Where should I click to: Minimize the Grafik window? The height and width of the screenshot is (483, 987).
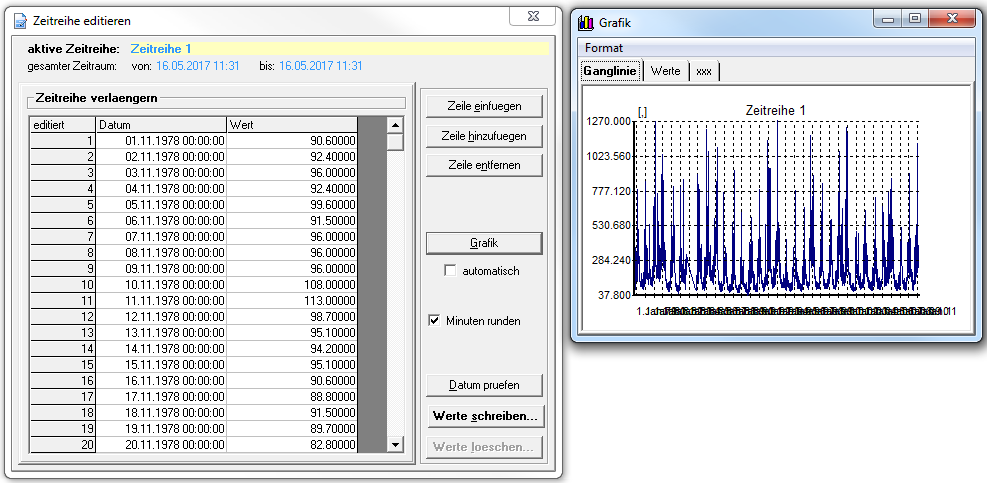888,18
